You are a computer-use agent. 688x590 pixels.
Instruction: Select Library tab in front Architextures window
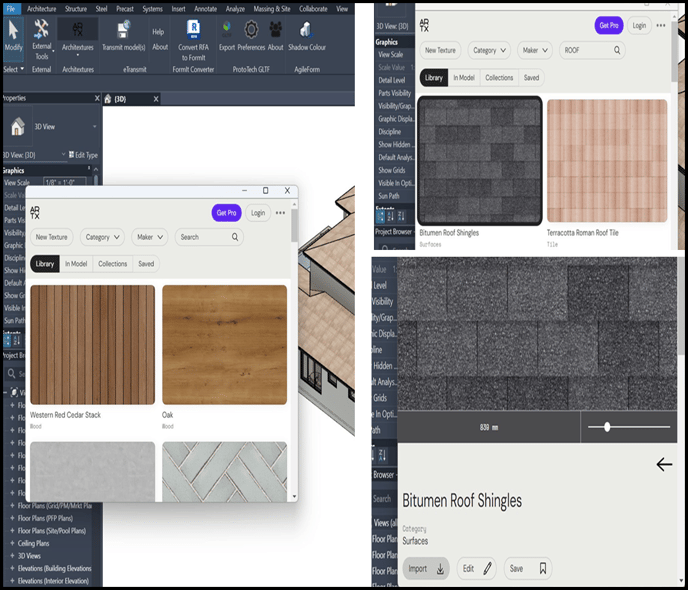click(45, 264)
